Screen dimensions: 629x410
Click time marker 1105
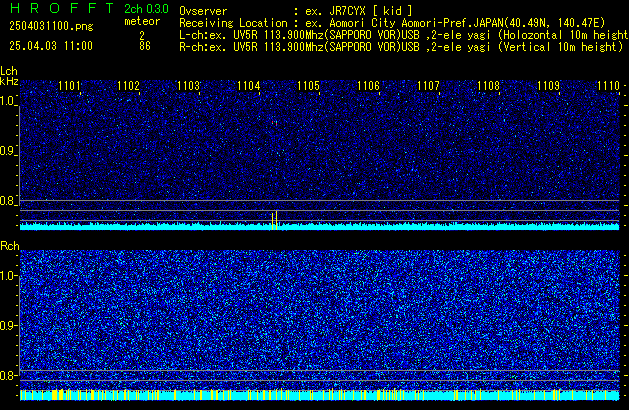[308, 86]
